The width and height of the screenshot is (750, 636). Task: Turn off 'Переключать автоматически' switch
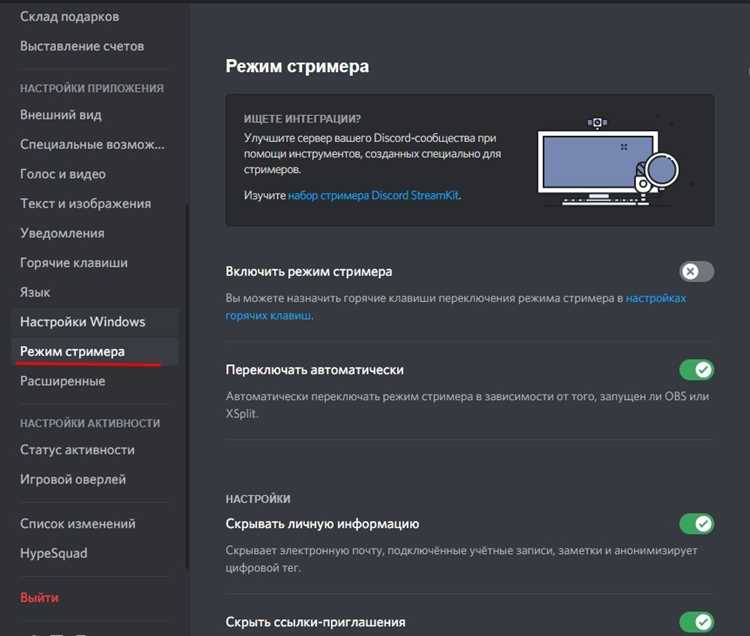(x=696, y=370)
